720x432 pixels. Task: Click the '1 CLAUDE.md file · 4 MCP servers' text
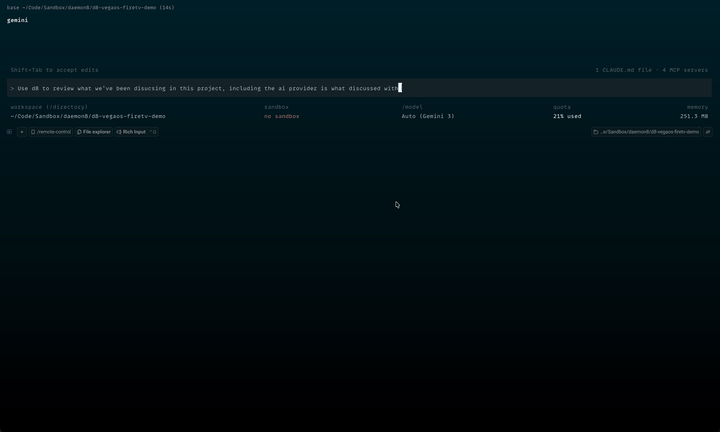click(652, 70)
